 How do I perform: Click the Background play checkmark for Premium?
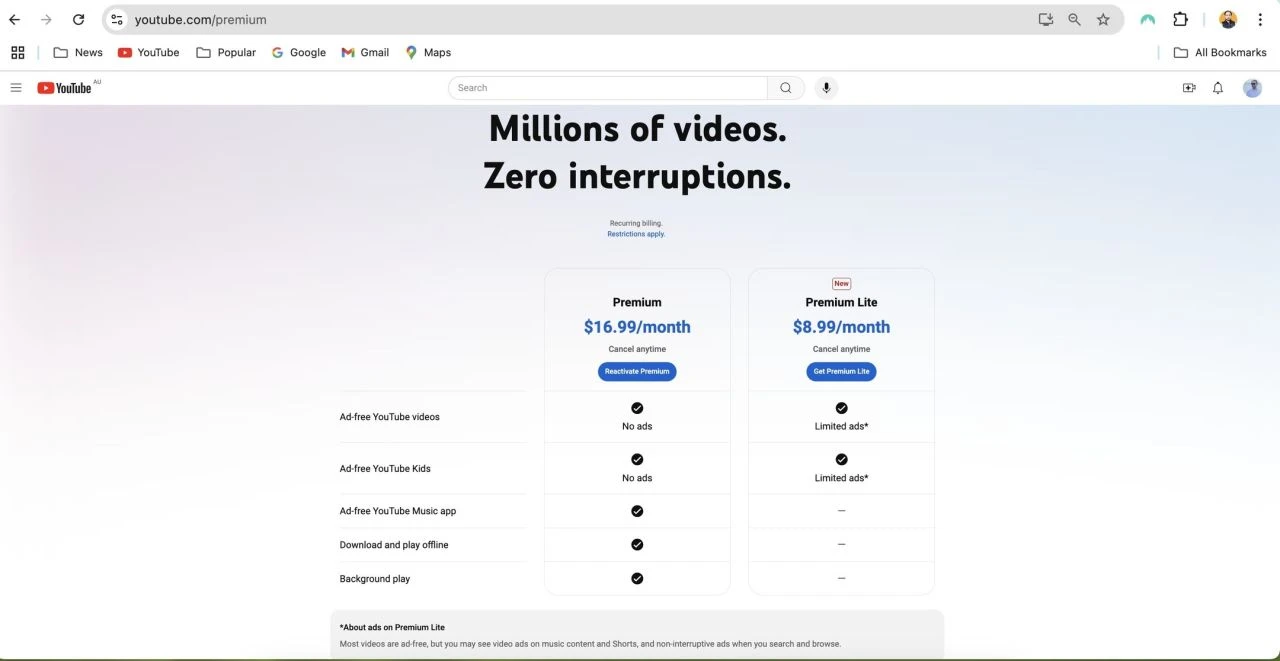[637, 578]
